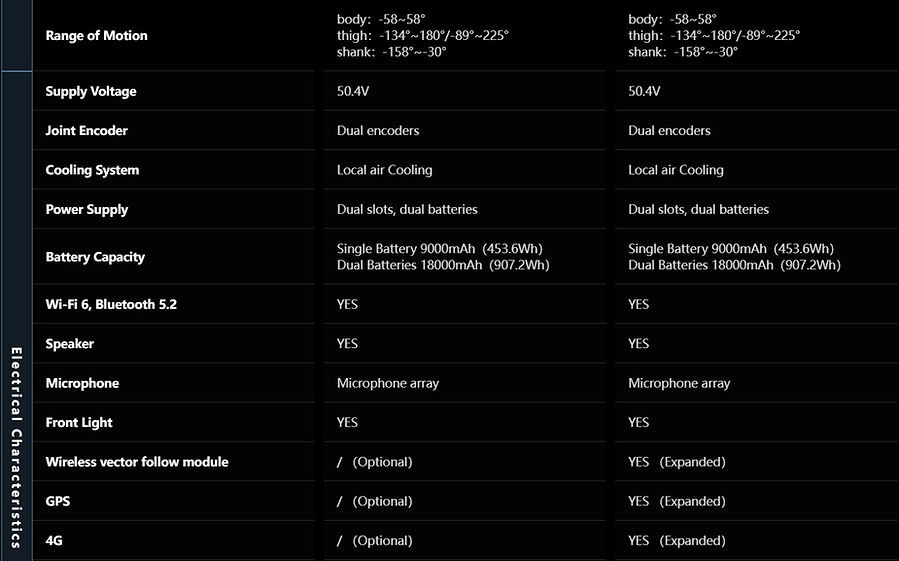This screenshot has width=899, height=561.
Task: Click the Range of Motion row label
Action: [x=96, y=36]
